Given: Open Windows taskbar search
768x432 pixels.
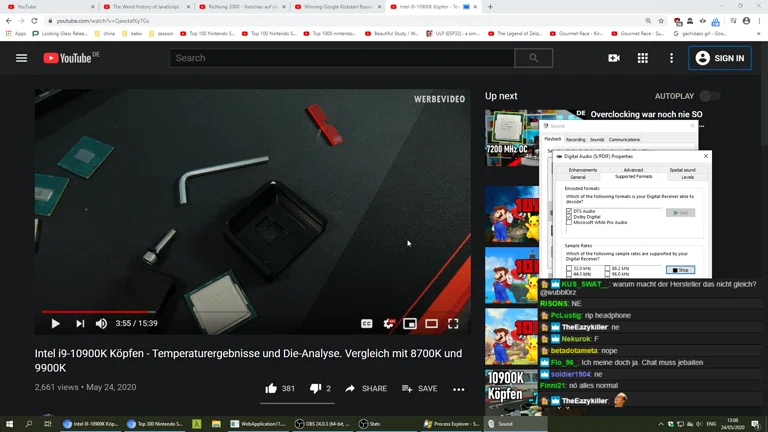Looking at the screenshot, I should (x=28, y=424).
